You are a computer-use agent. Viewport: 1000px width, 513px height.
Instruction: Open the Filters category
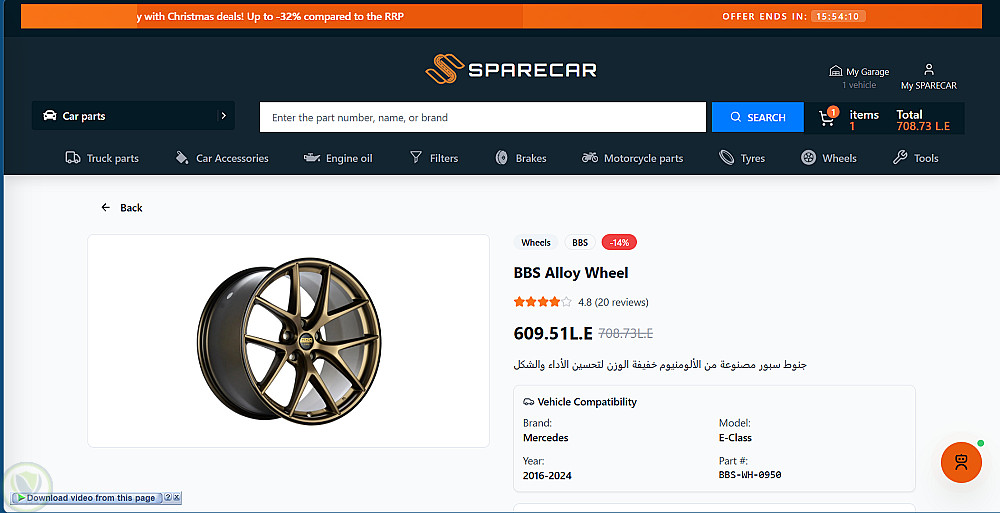coord(434,158)
